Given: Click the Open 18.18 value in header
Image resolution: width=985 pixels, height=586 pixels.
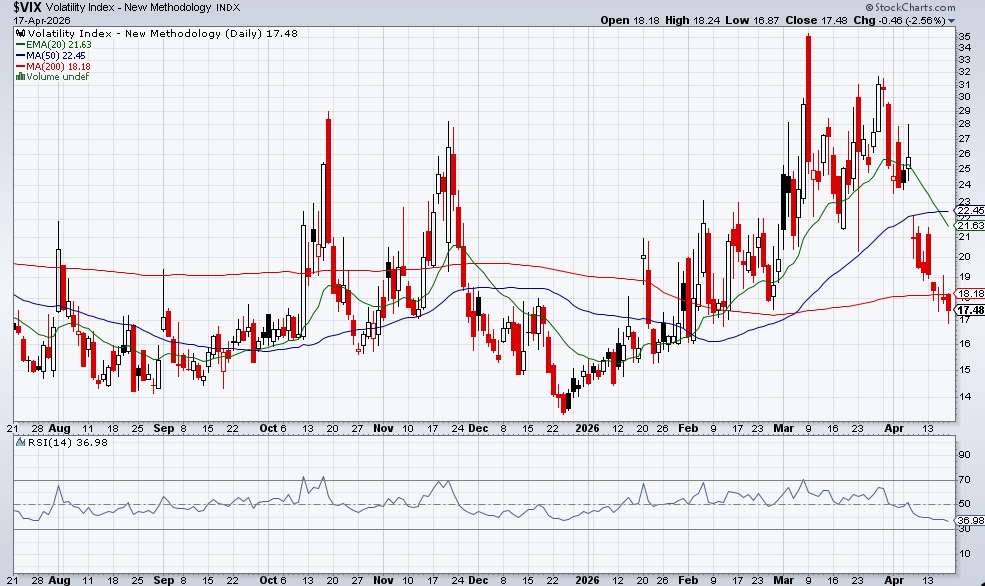Looking at the screenshot, I should click(x=627, y=20).
